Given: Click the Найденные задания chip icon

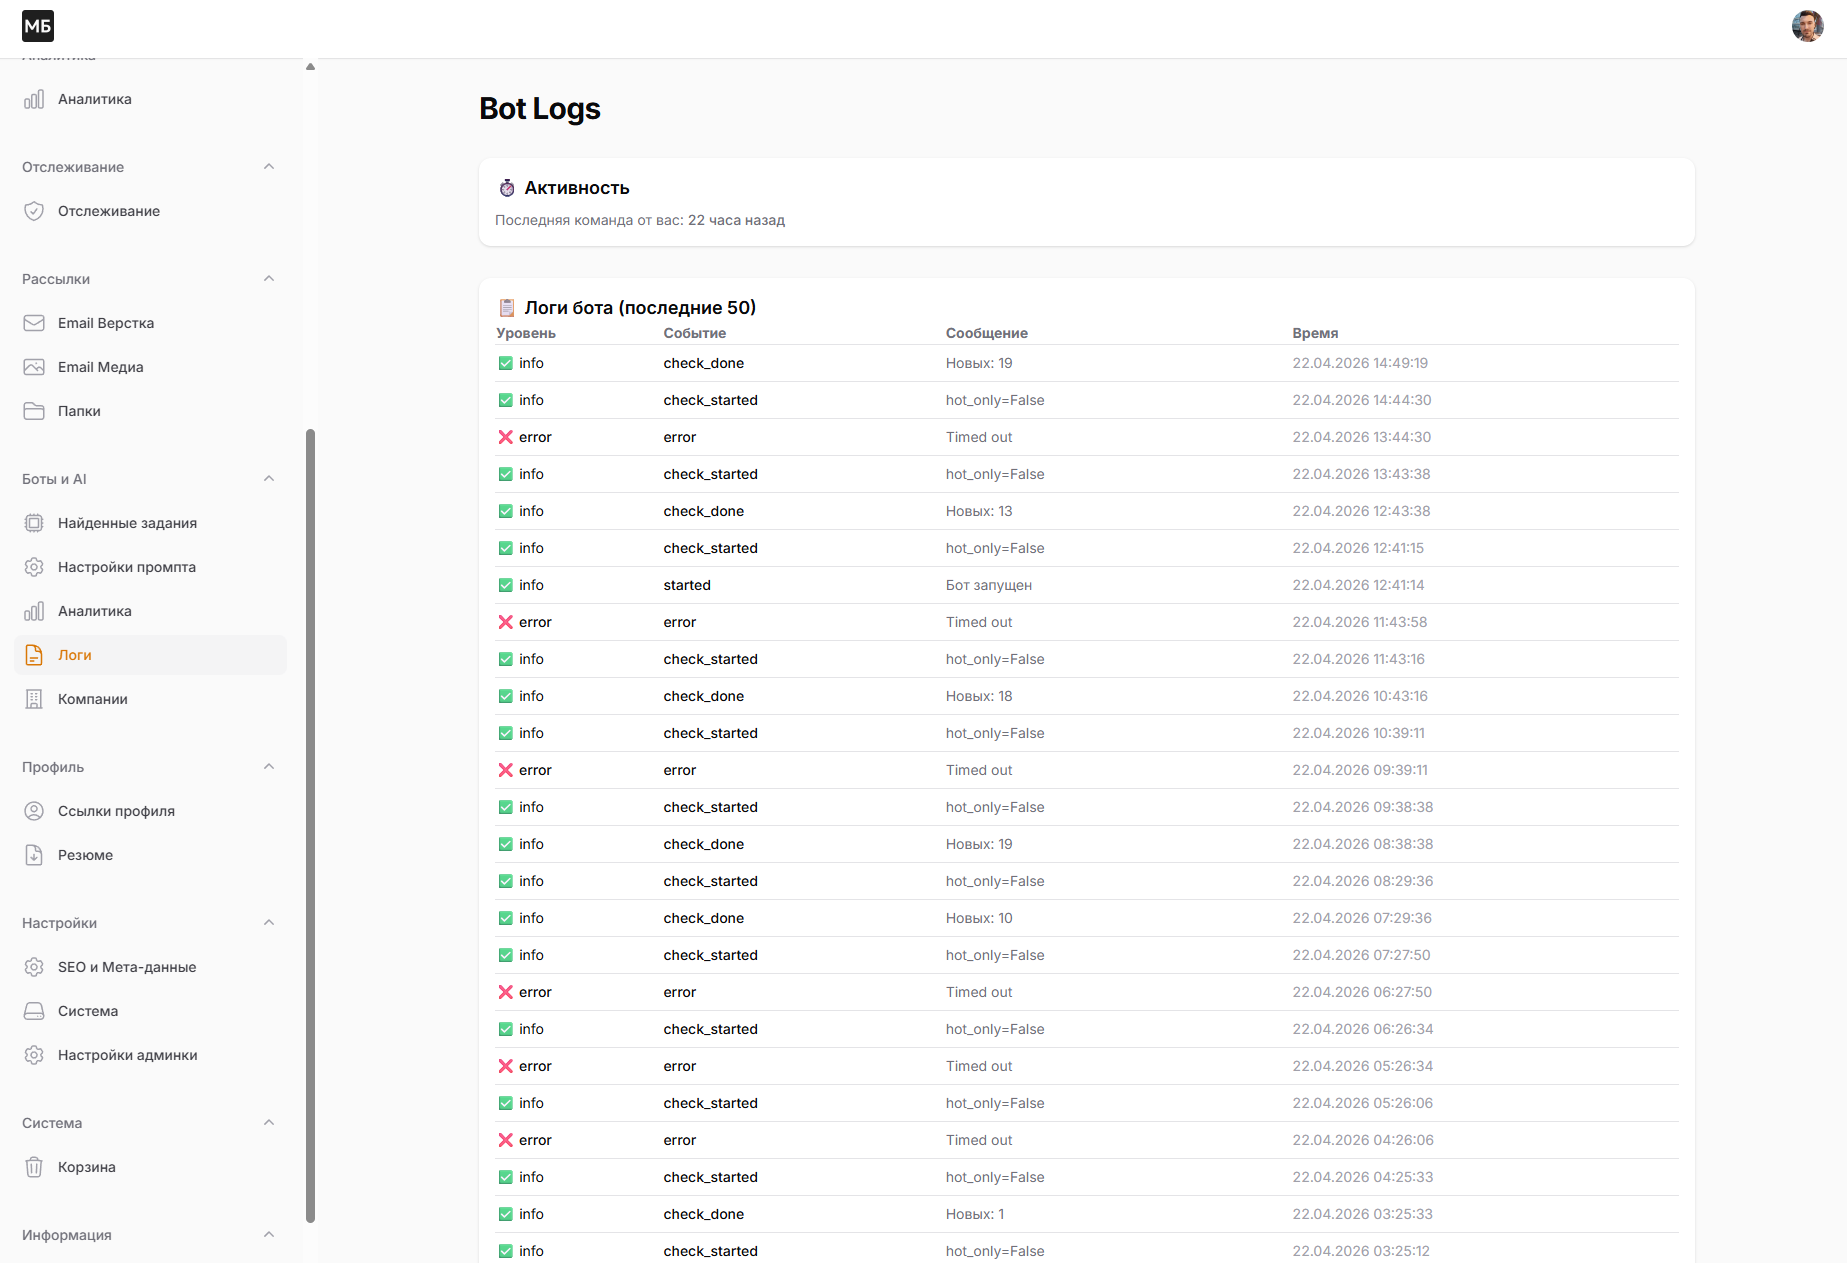Looking at the screenshot, I should point(34,523).
